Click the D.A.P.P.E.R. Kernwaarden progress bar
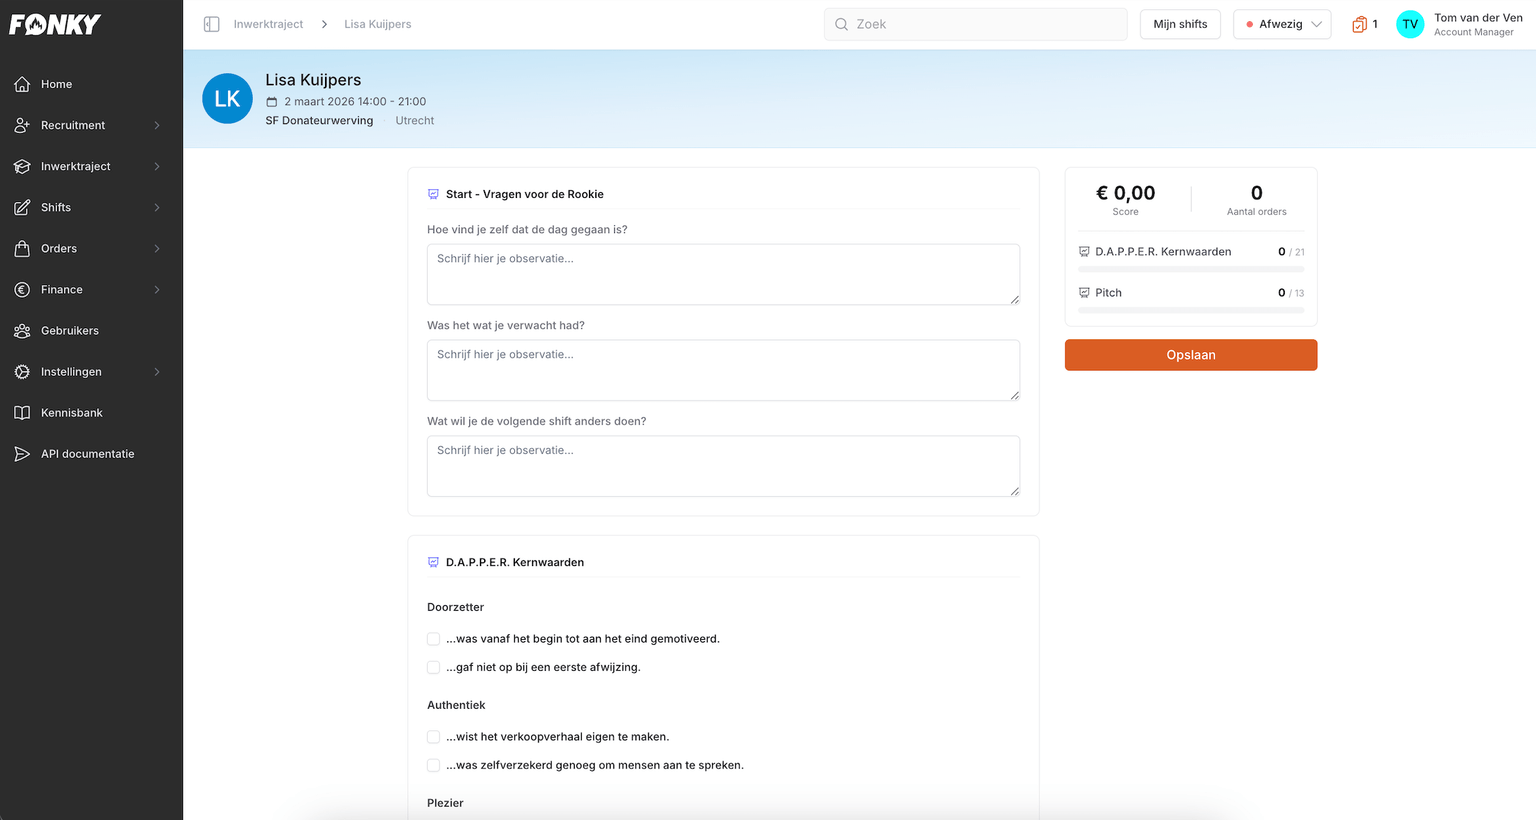Screen dimensions: 1536x820 (1190, 269)
